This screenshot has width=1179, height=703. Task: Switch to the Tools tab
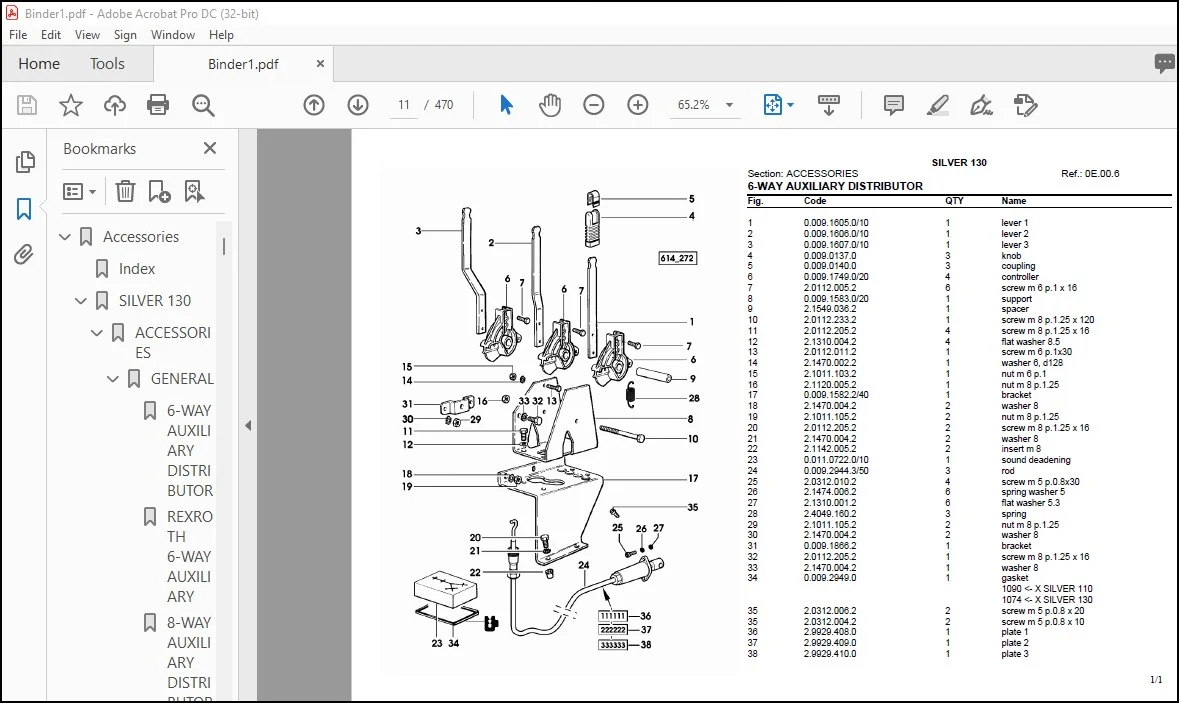[108, 64]
